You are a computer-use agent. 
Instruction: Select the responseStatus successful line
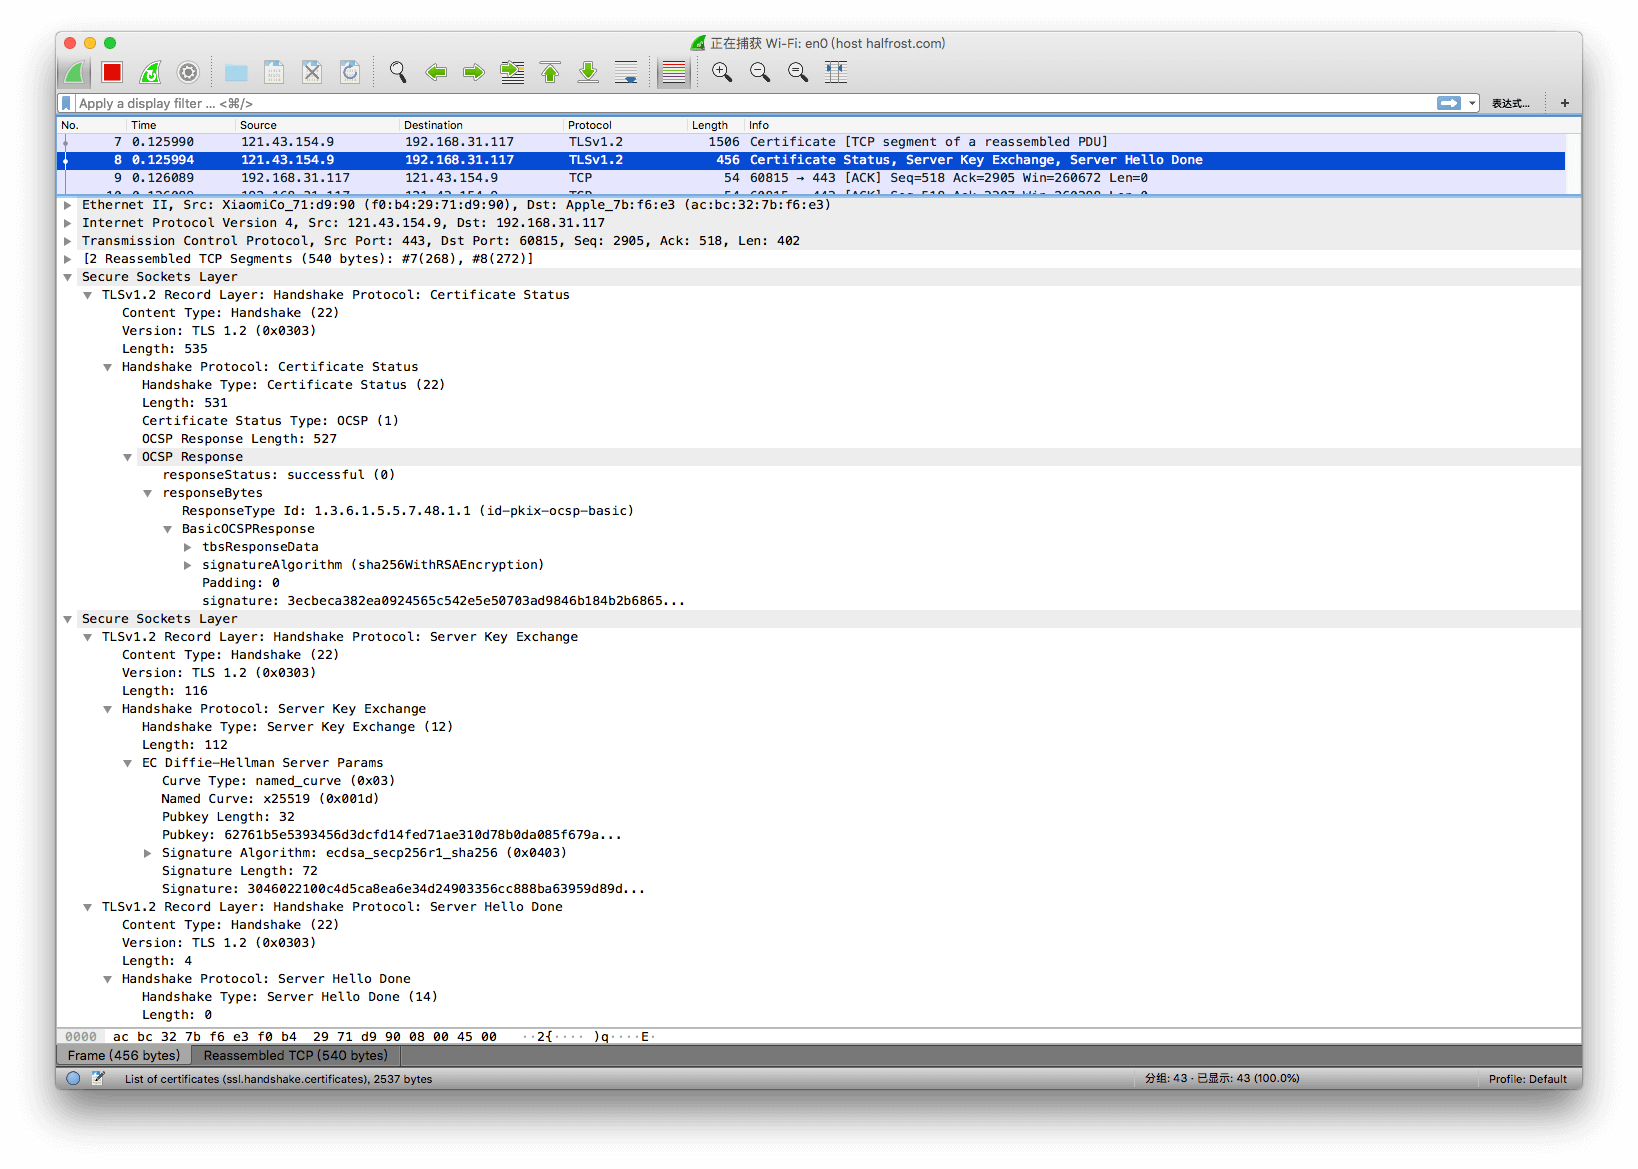point(279,475)
